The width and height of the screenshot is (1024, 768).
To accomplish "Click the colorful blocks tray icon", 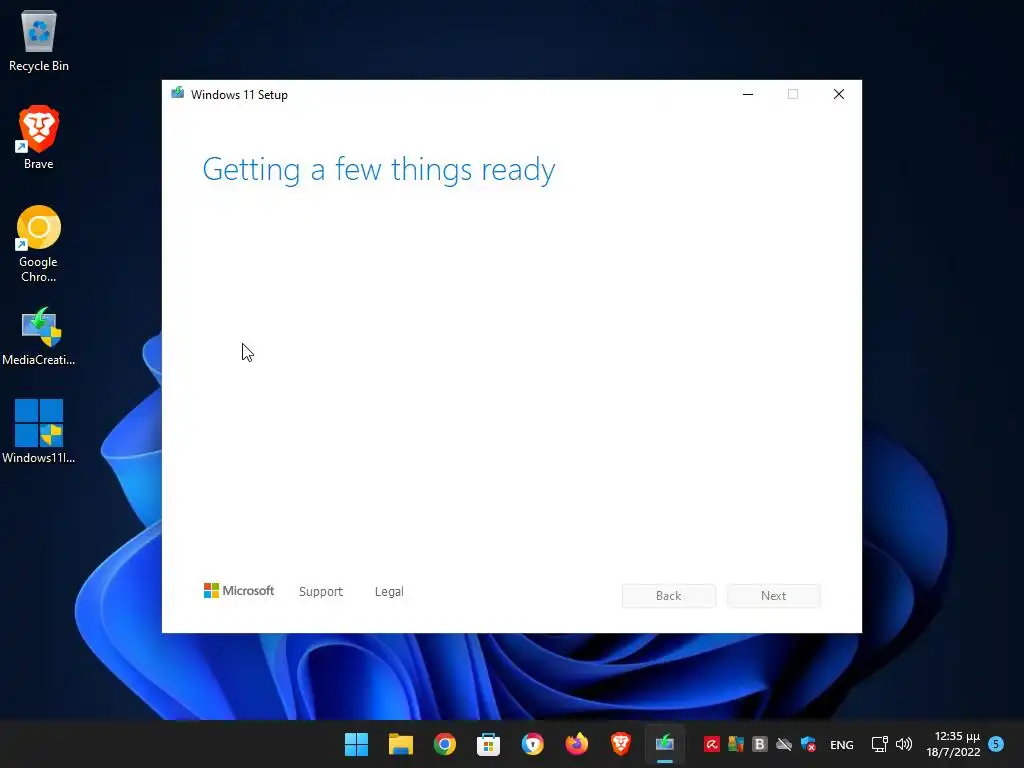I will point(736,744).
